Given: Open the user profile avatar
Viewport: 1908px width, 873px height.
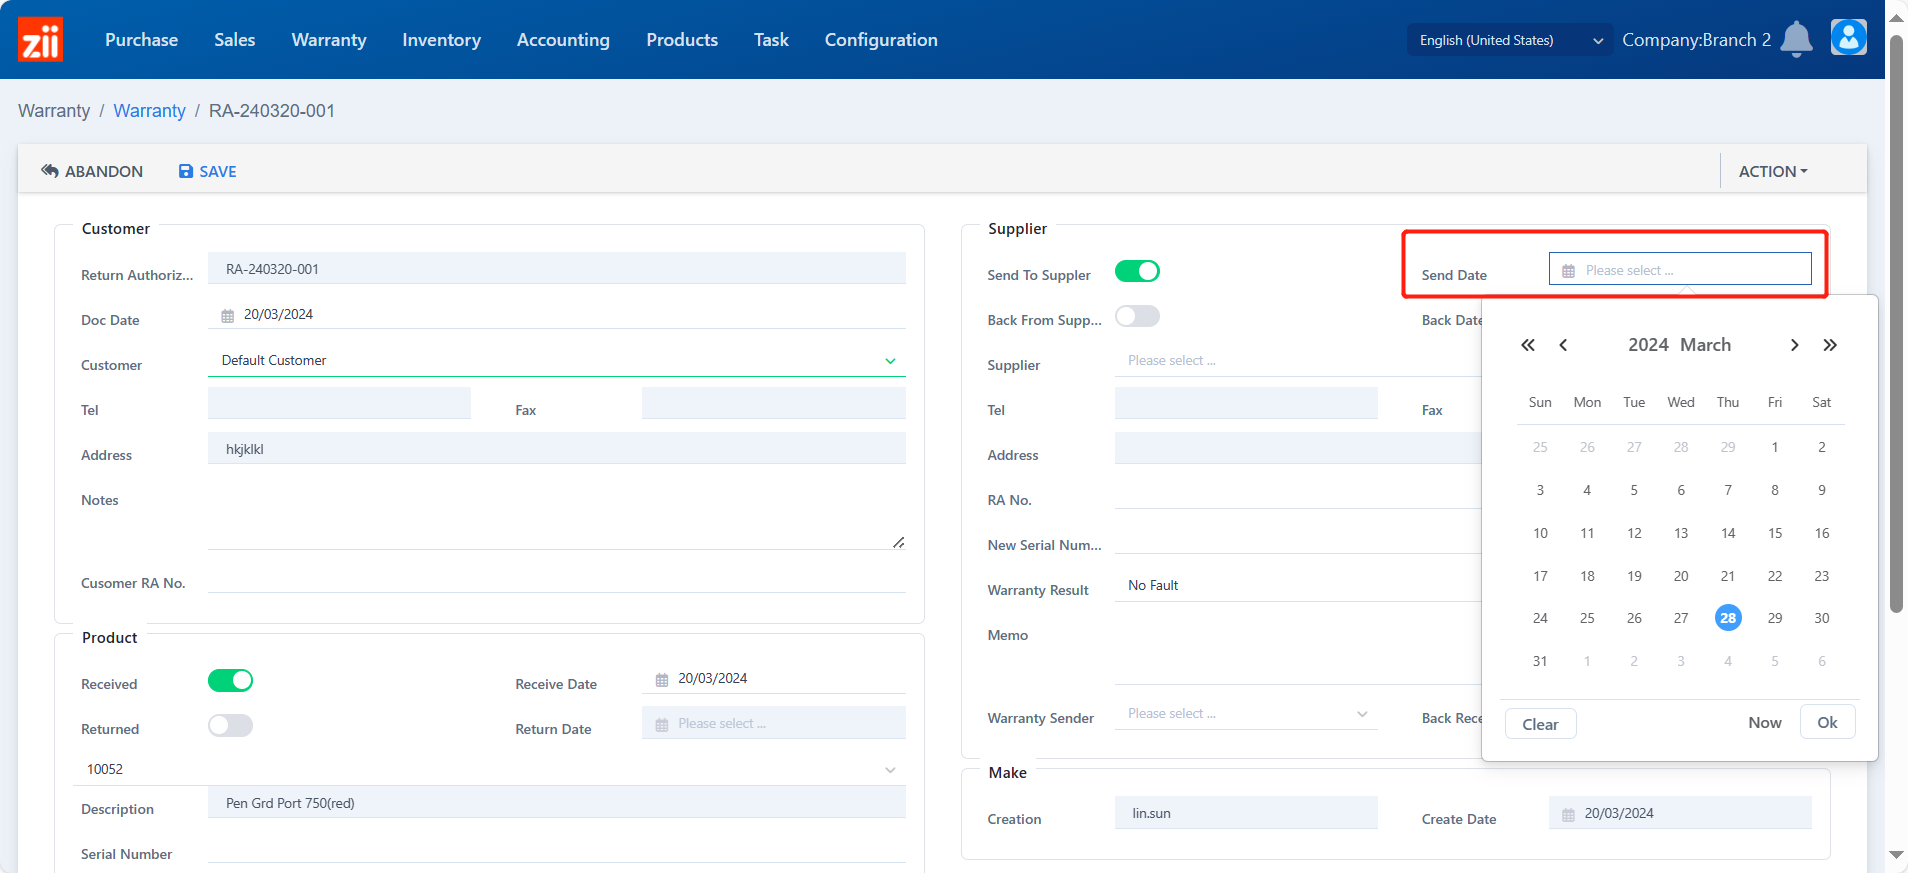Looking at the screenshot, I should [1848, 38].
